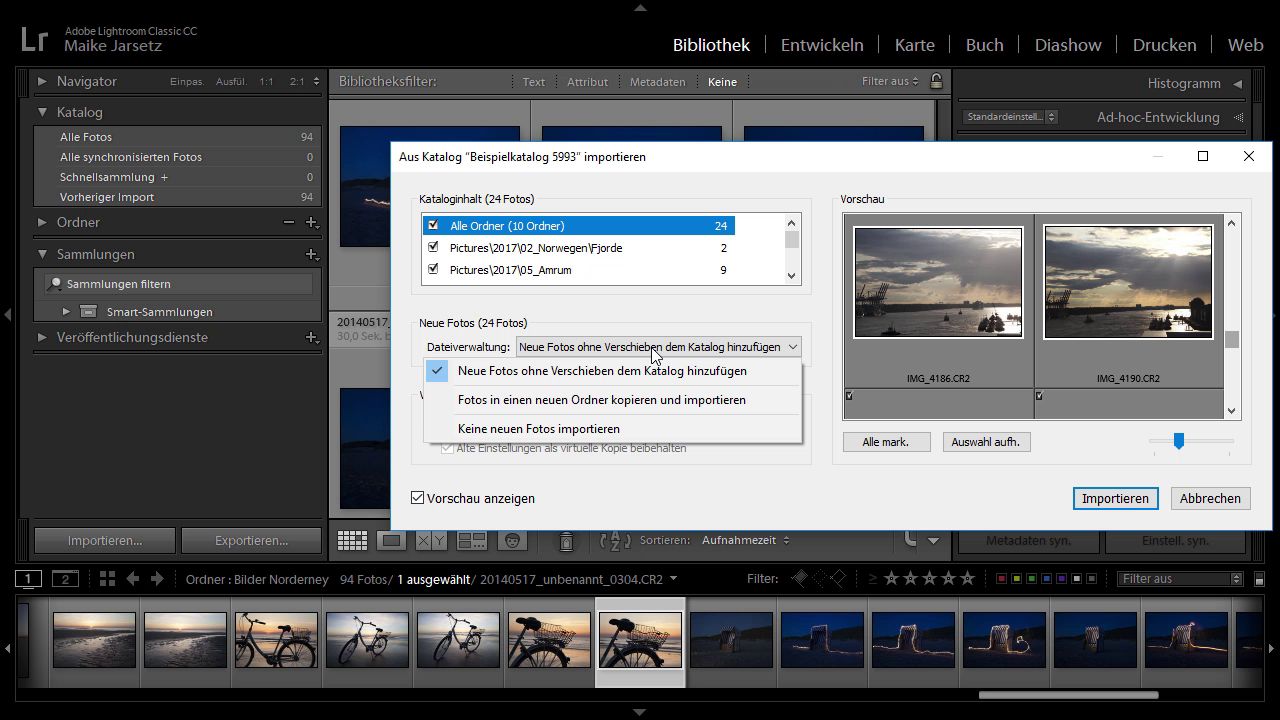Uncheck Pictures\2017\05_Amrum folder checkbox
1280x720 pixels.
tap(433, 269)
